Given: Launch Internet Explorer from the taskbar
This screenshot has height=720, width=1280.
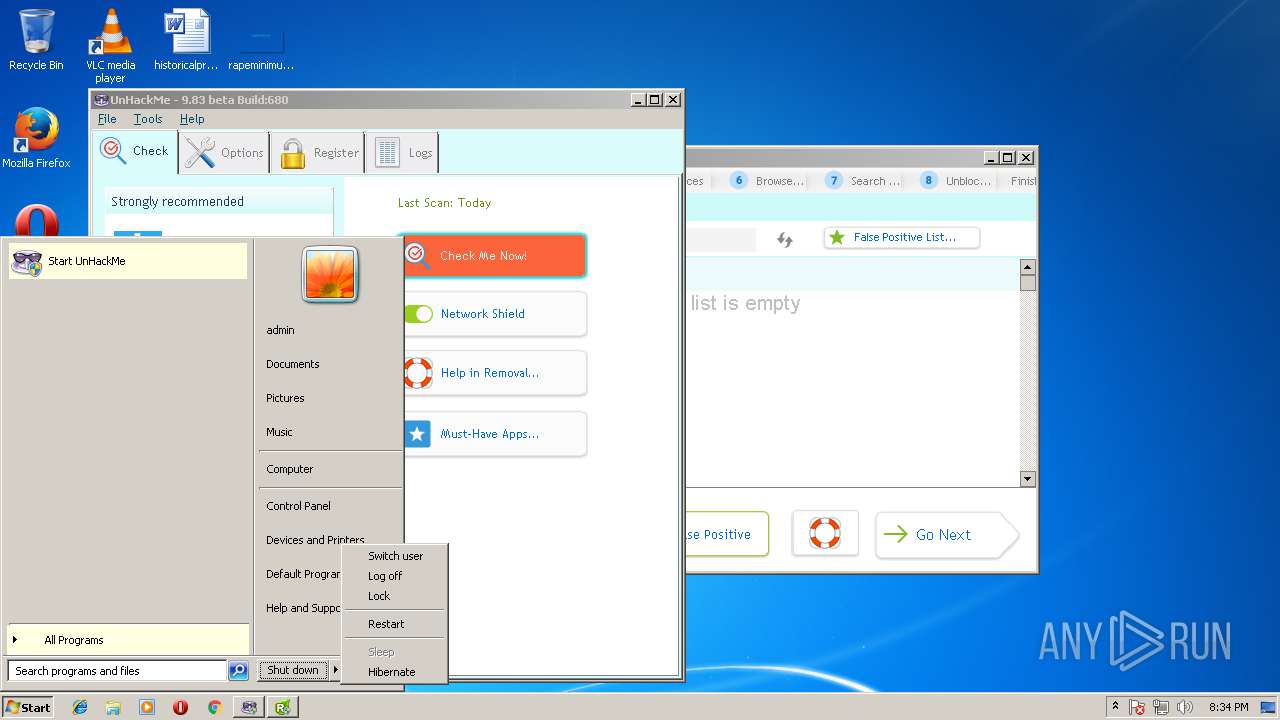Looking at the screenshot, I should (x=80, y=707).
